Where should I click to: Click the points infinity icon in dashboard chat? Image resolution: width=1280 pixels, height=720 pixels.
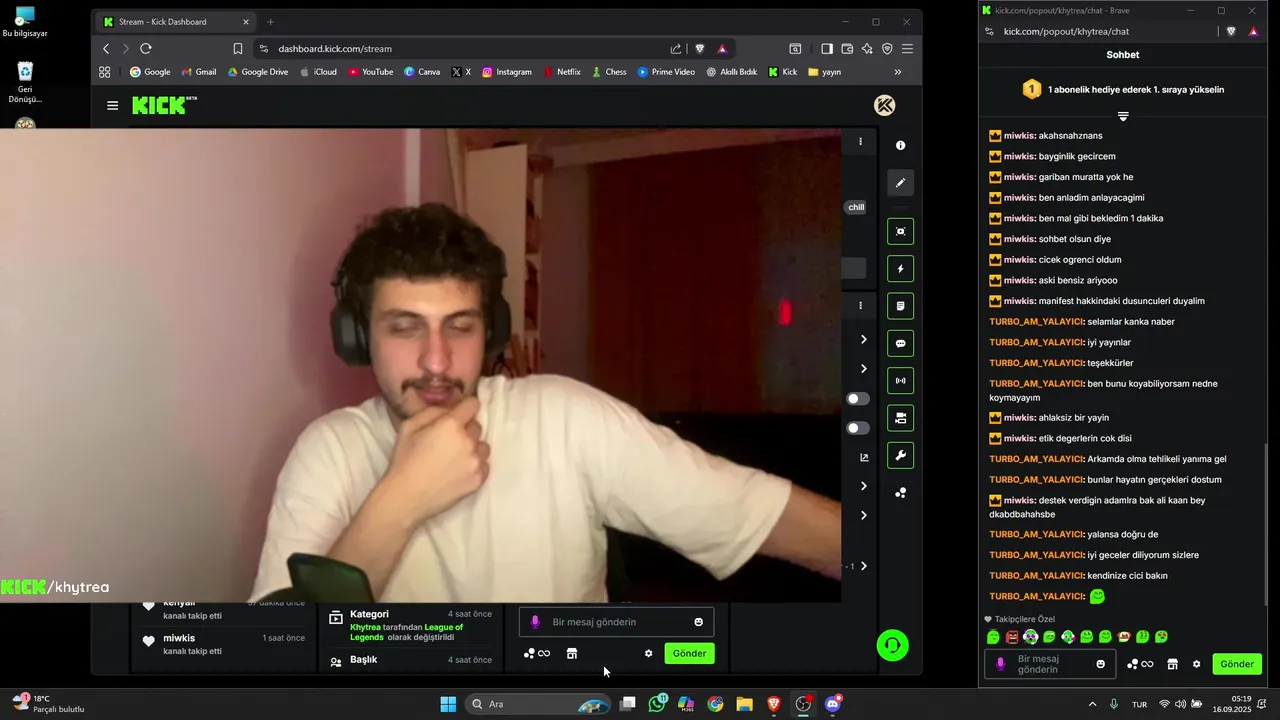pyautogui.click(x=537, y=654)
